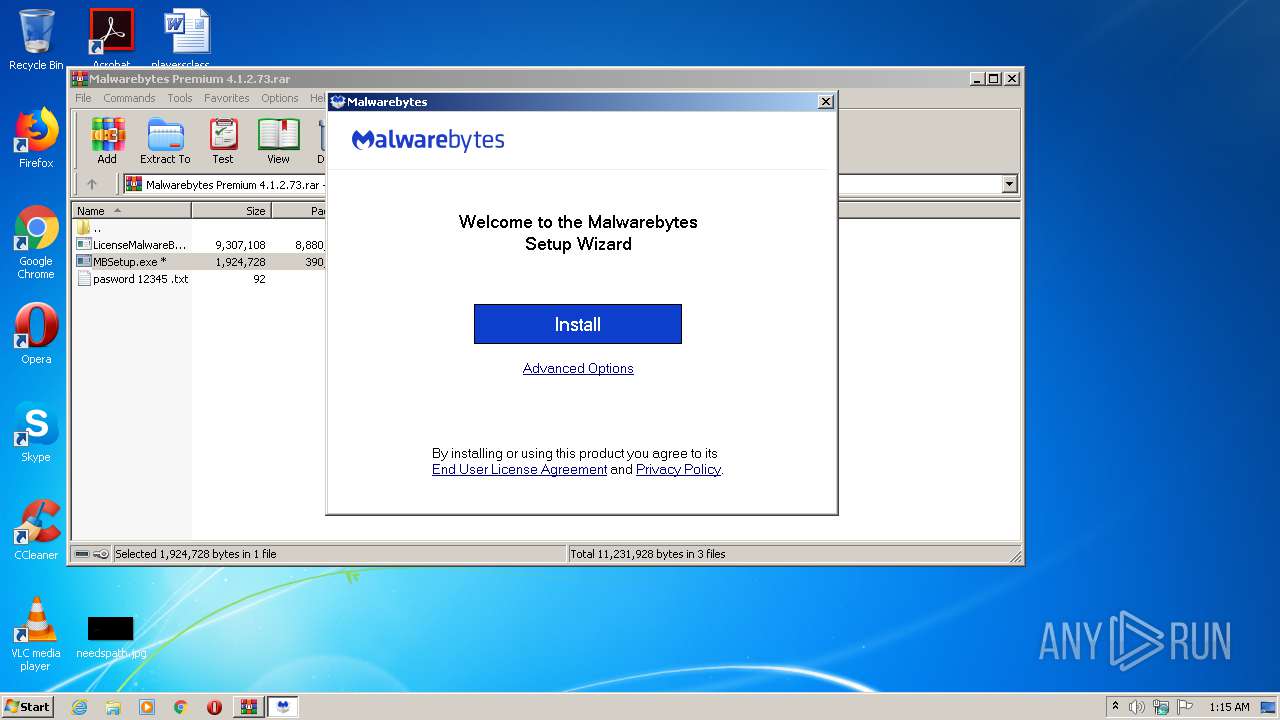Open the Windows Start menu
Viewport: 1280px width, 720px height.
coord(28,706)
